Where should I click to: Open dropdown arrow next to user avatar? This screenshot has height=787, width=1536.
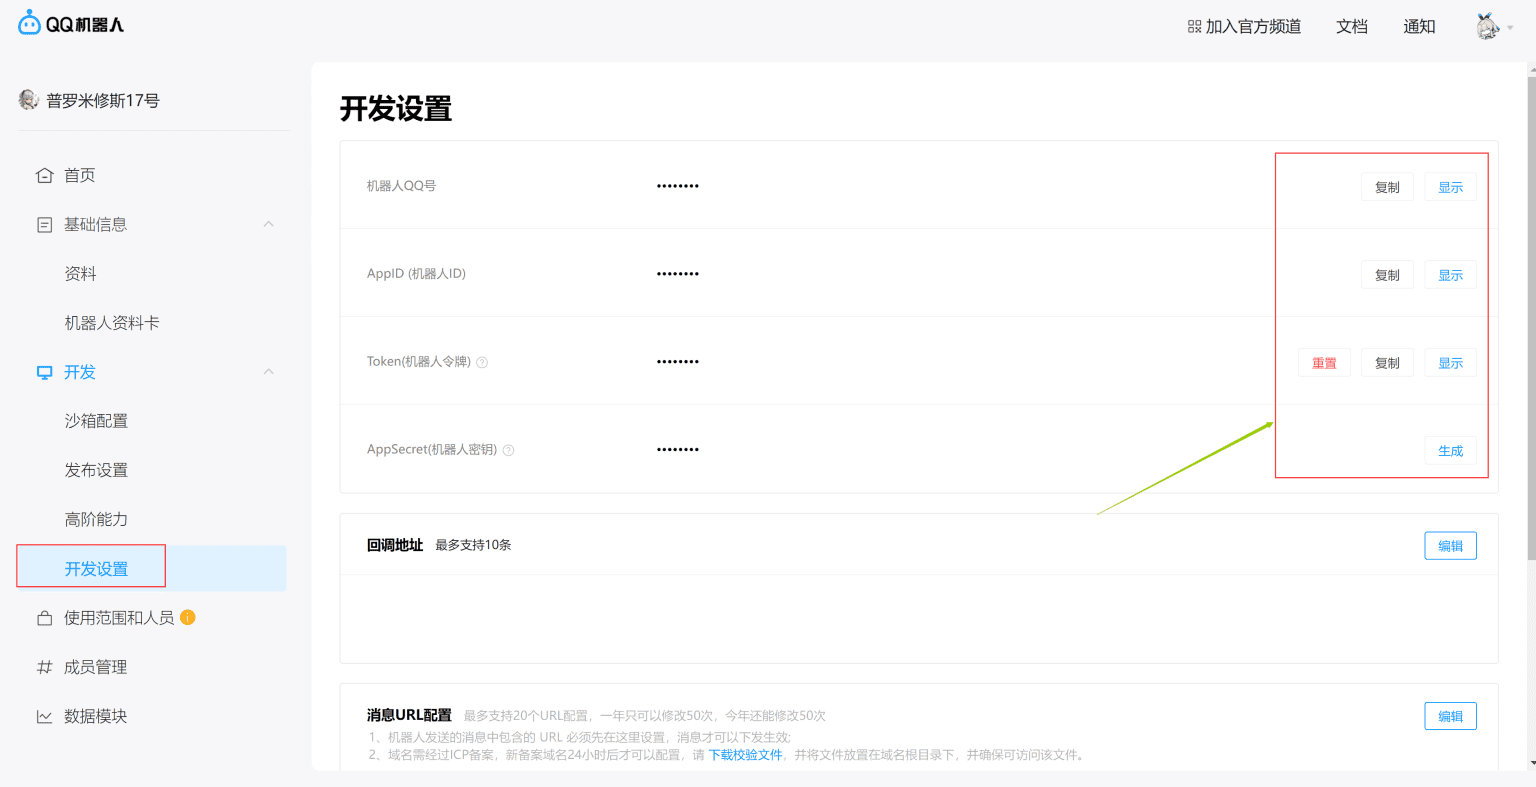pos(1510,28)
